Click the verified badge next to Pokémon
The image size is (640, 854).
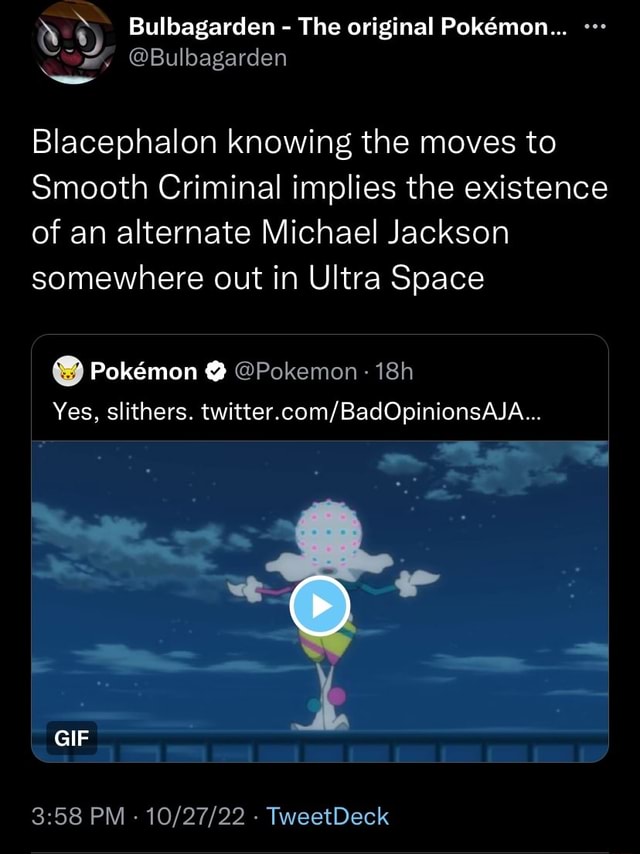pyautogui.click(x=216, y=372)
